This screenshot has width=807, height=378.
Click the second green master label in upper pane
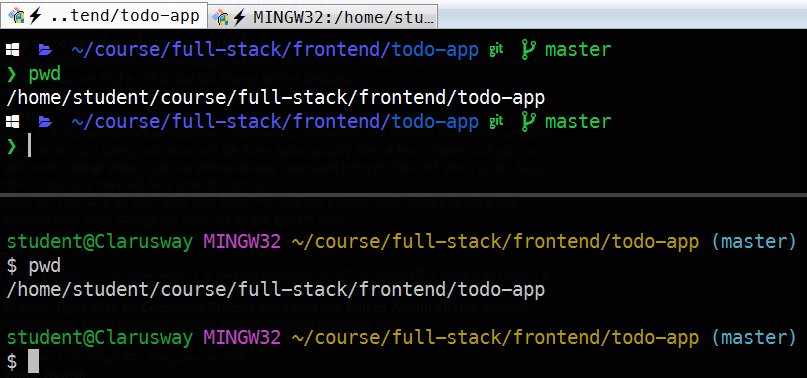pyautogui.click(x=578, y=122)
